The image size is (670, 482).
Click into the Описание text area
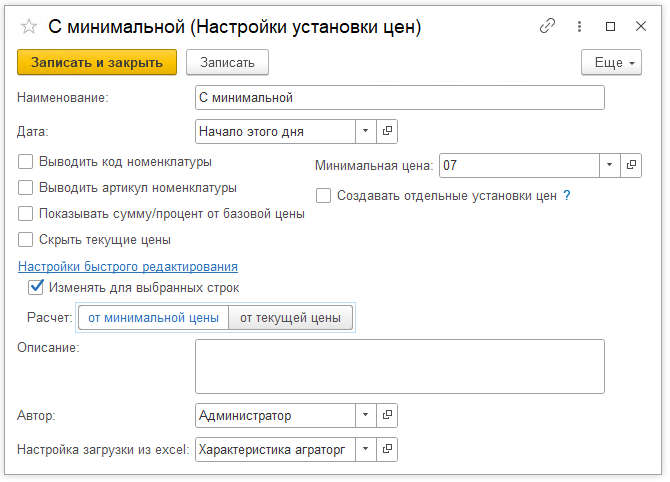[400, 366]
